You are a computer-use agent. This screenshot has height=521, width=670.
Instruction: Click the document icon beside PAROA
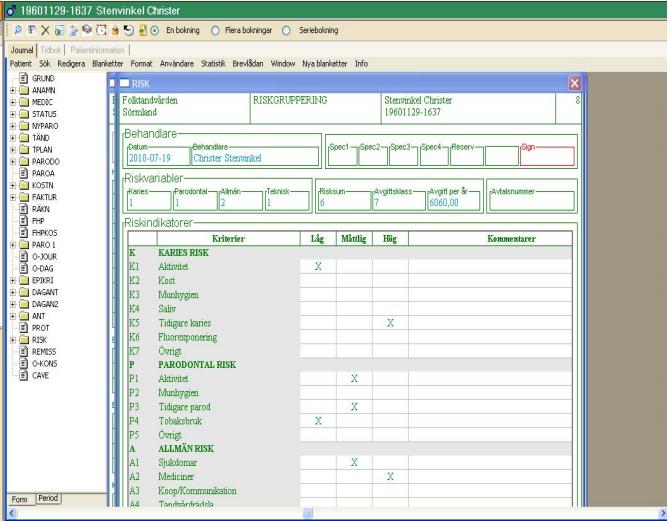click(24, 173)
